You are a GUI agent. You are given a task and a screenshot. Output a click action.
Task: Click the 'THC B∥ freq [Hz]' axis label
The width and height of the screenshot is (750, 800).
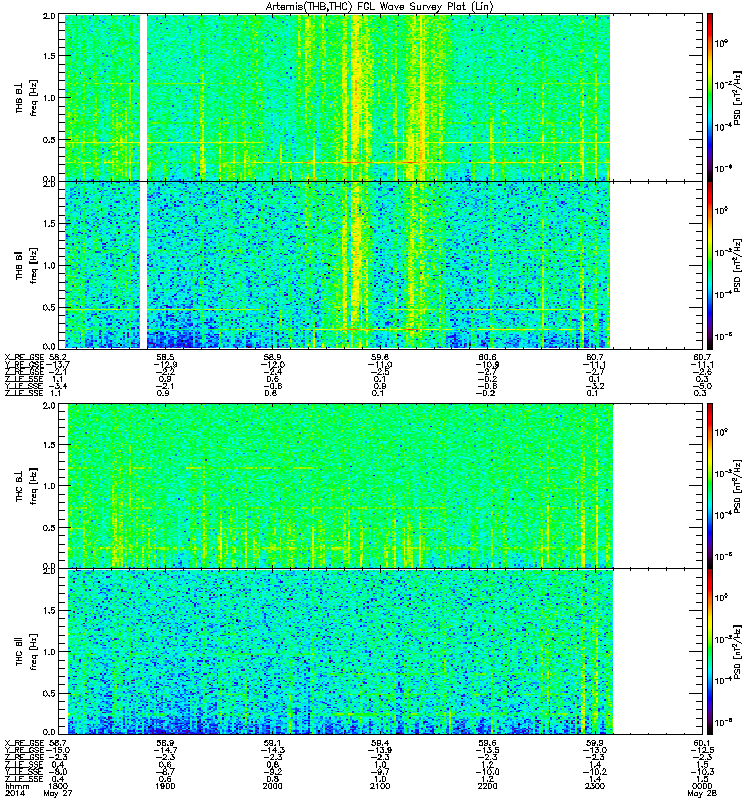tap(27, 652)
